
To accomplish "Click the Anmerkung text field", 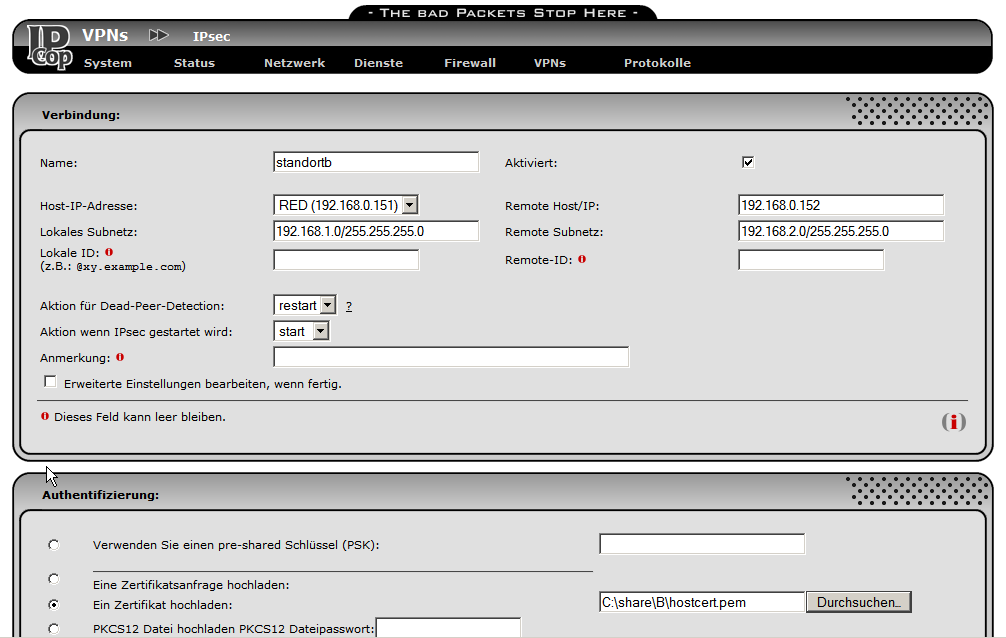I will coord(451,357).
